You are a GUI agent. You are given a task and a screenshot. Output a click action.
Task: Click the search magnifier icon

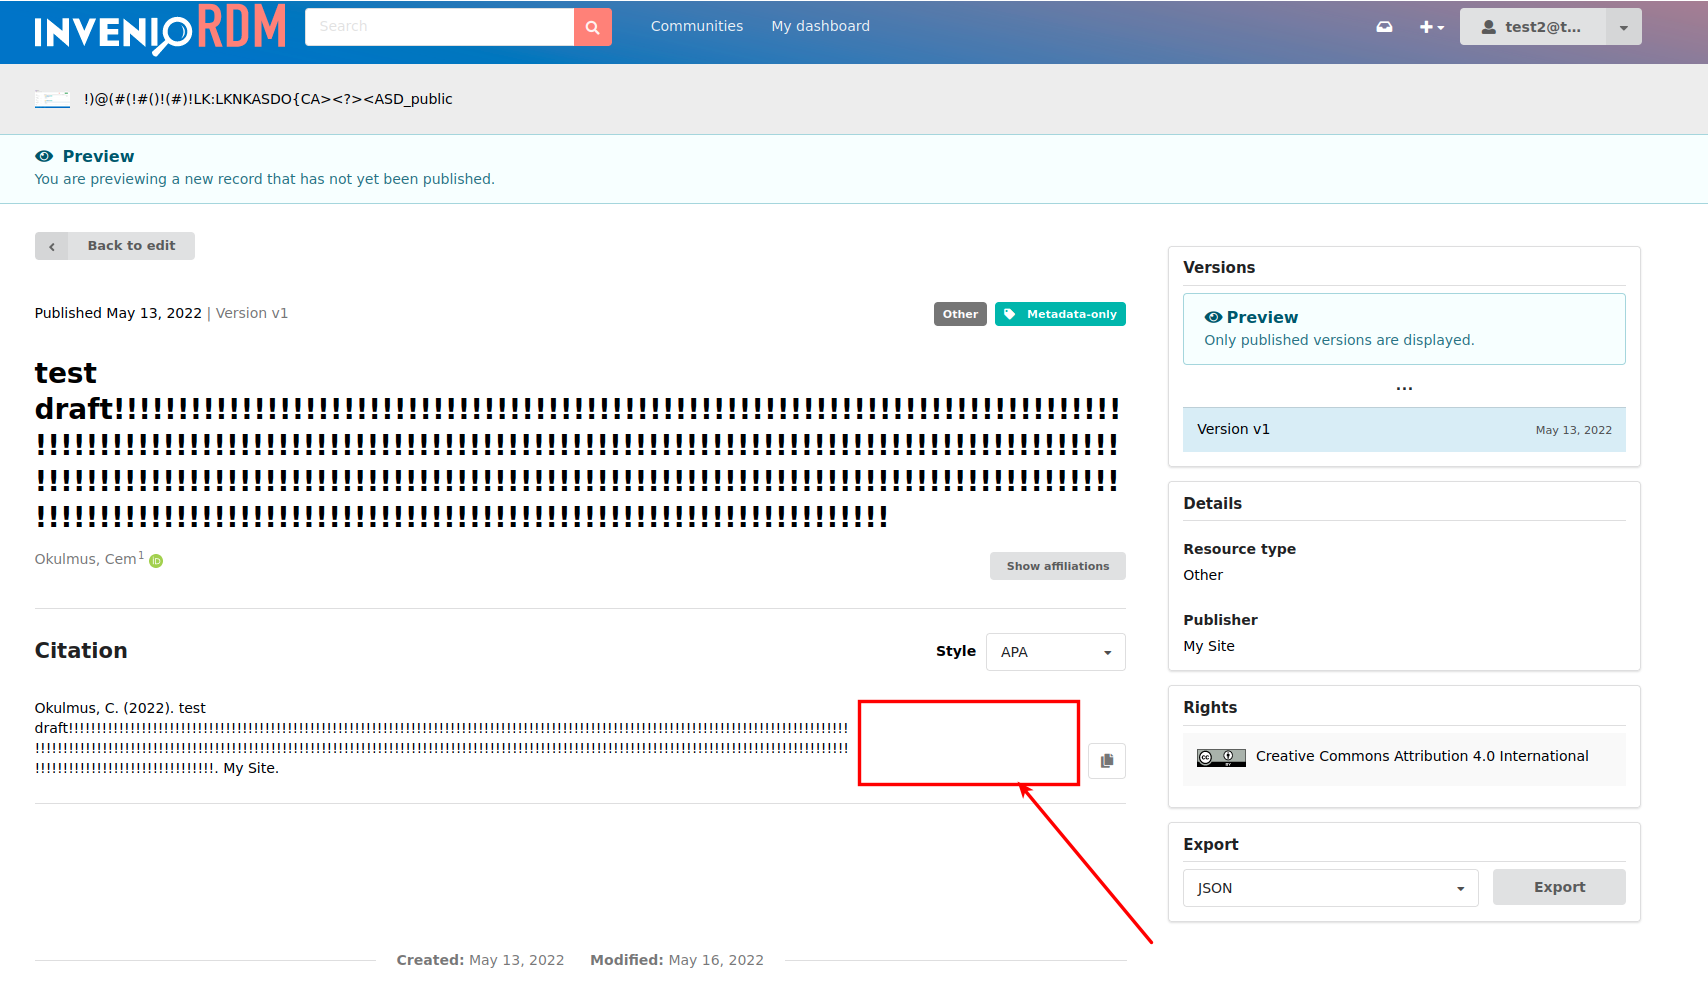click(x=592, y=26)
